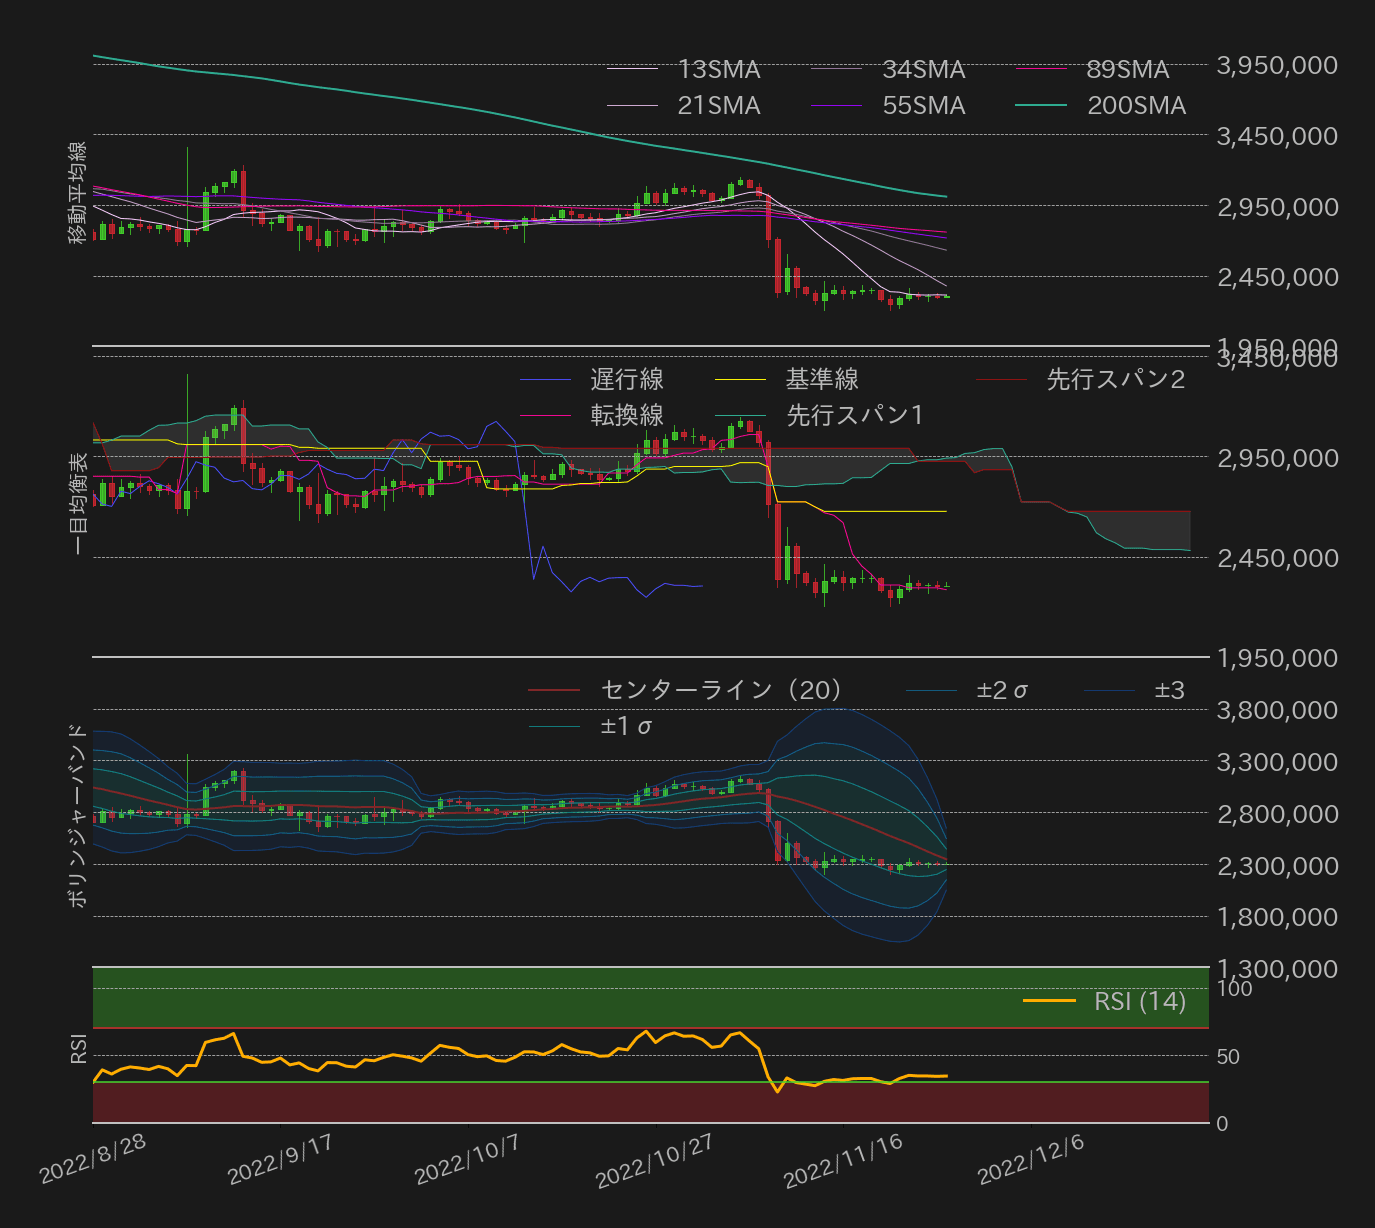Hide the 200SMA line via its legend
1375x1228 pixels.
click(1043, 105)
